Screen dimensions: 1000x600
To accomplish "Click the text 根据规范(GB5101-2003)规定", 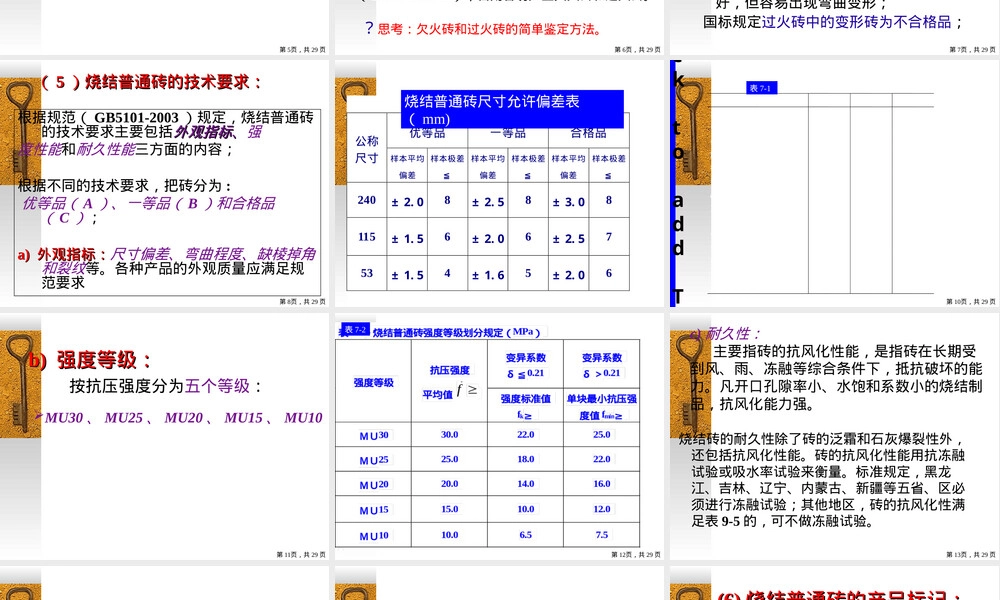I will 122,118.
